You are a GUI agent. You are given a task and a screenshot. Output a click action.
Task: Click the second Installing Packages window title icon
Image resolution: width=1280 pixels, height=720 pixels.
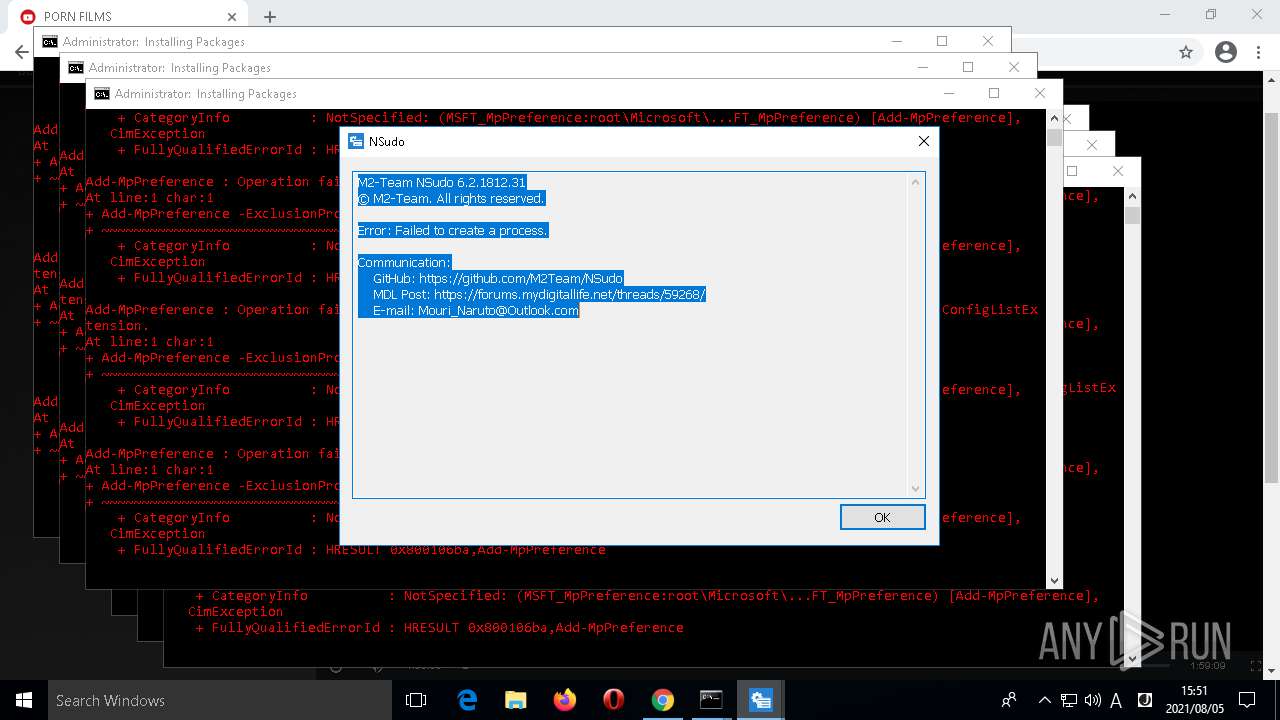[x=76, y=68]
